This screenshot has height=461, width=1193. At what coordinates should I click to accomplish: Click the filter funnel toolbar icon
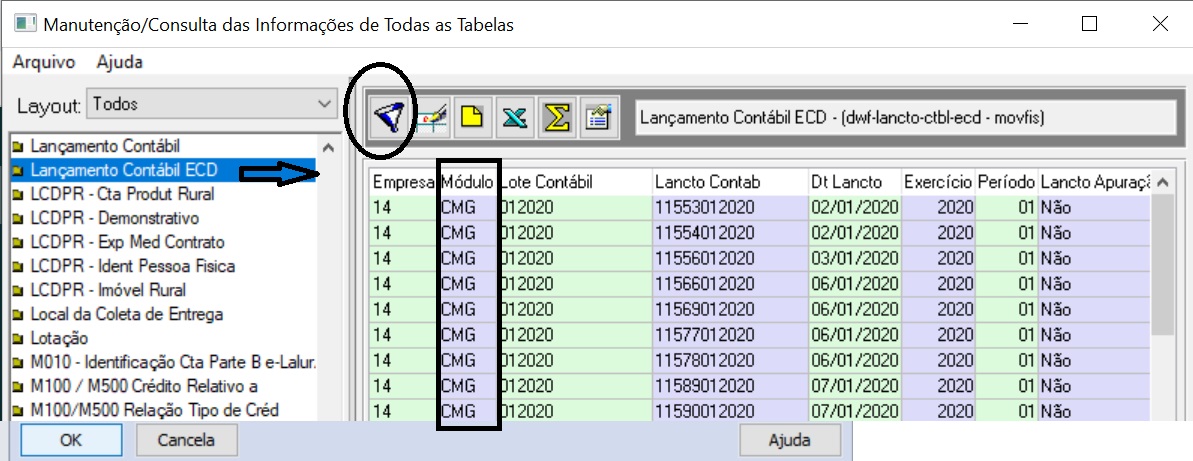(391, 119)
